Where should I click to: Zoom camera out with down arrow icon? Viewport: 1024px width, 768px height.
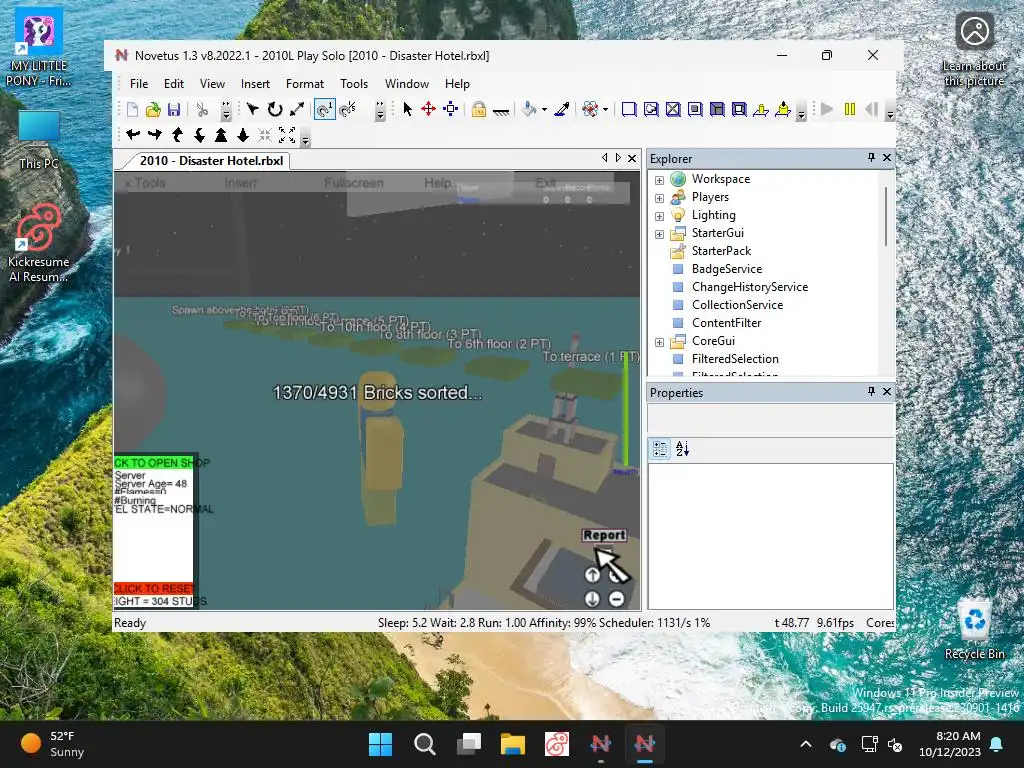tap(243, 135)
